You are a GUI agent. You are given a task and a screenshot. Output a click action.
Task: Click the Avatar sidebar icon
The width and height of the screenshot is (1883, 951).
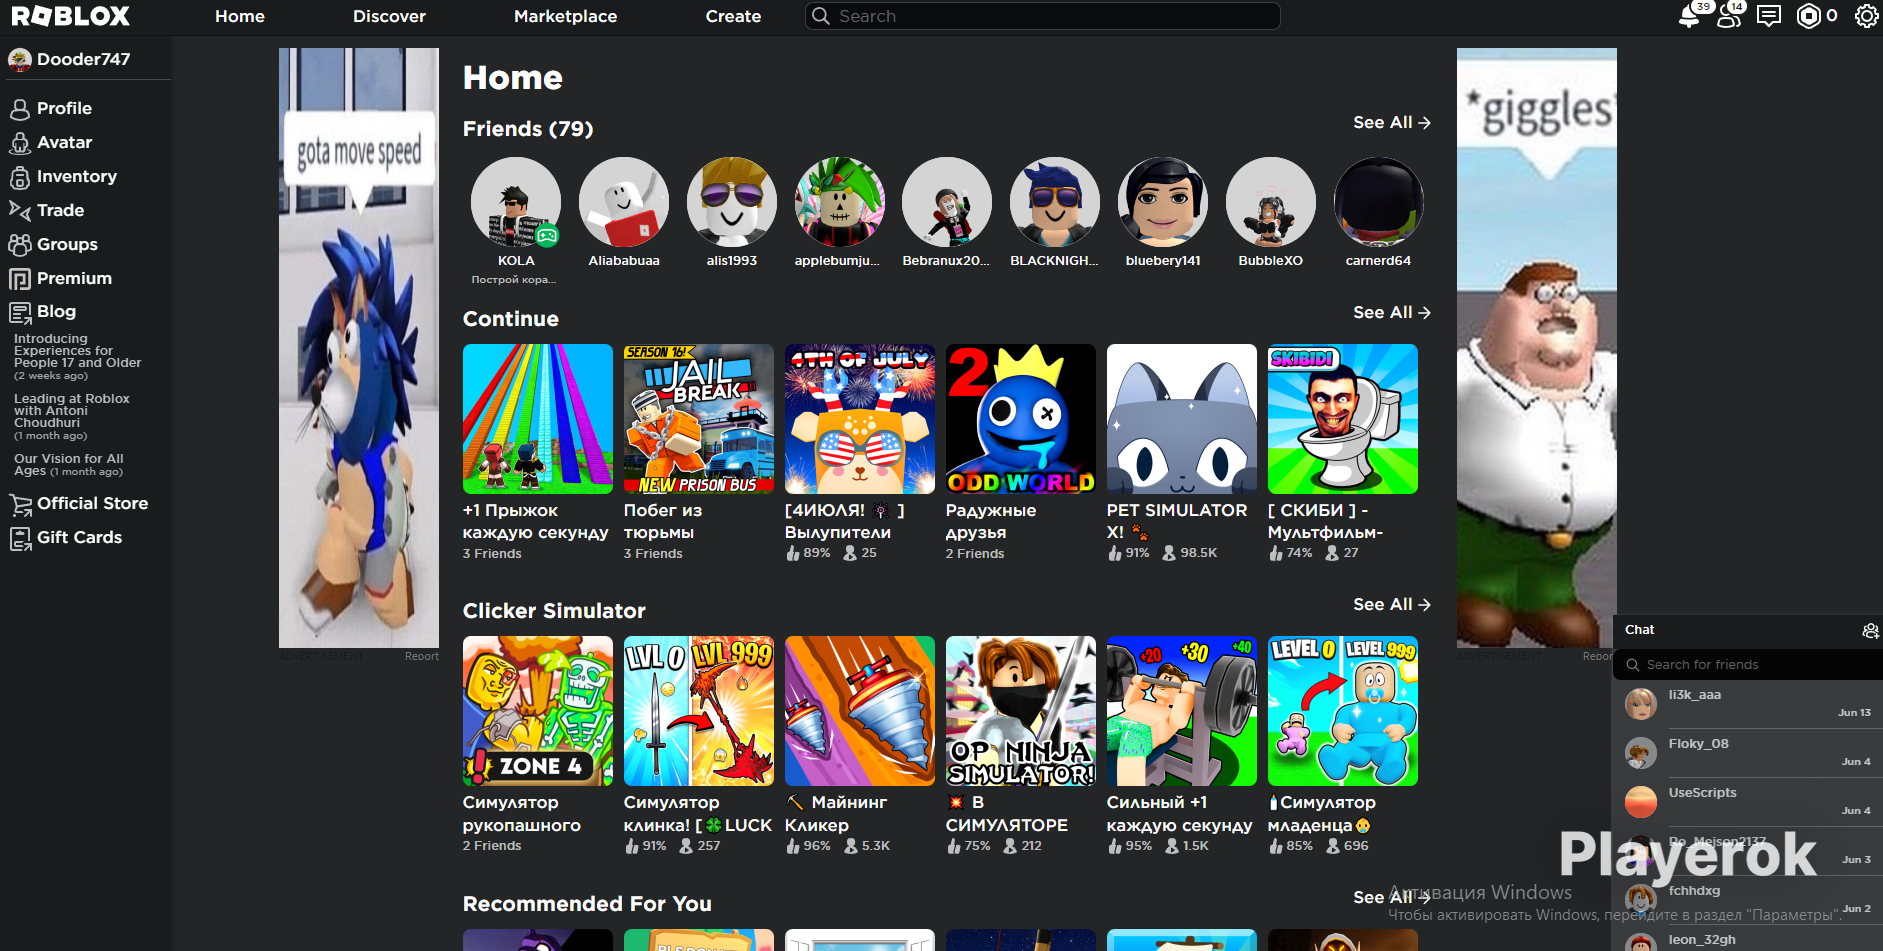[x=20, y=143]
